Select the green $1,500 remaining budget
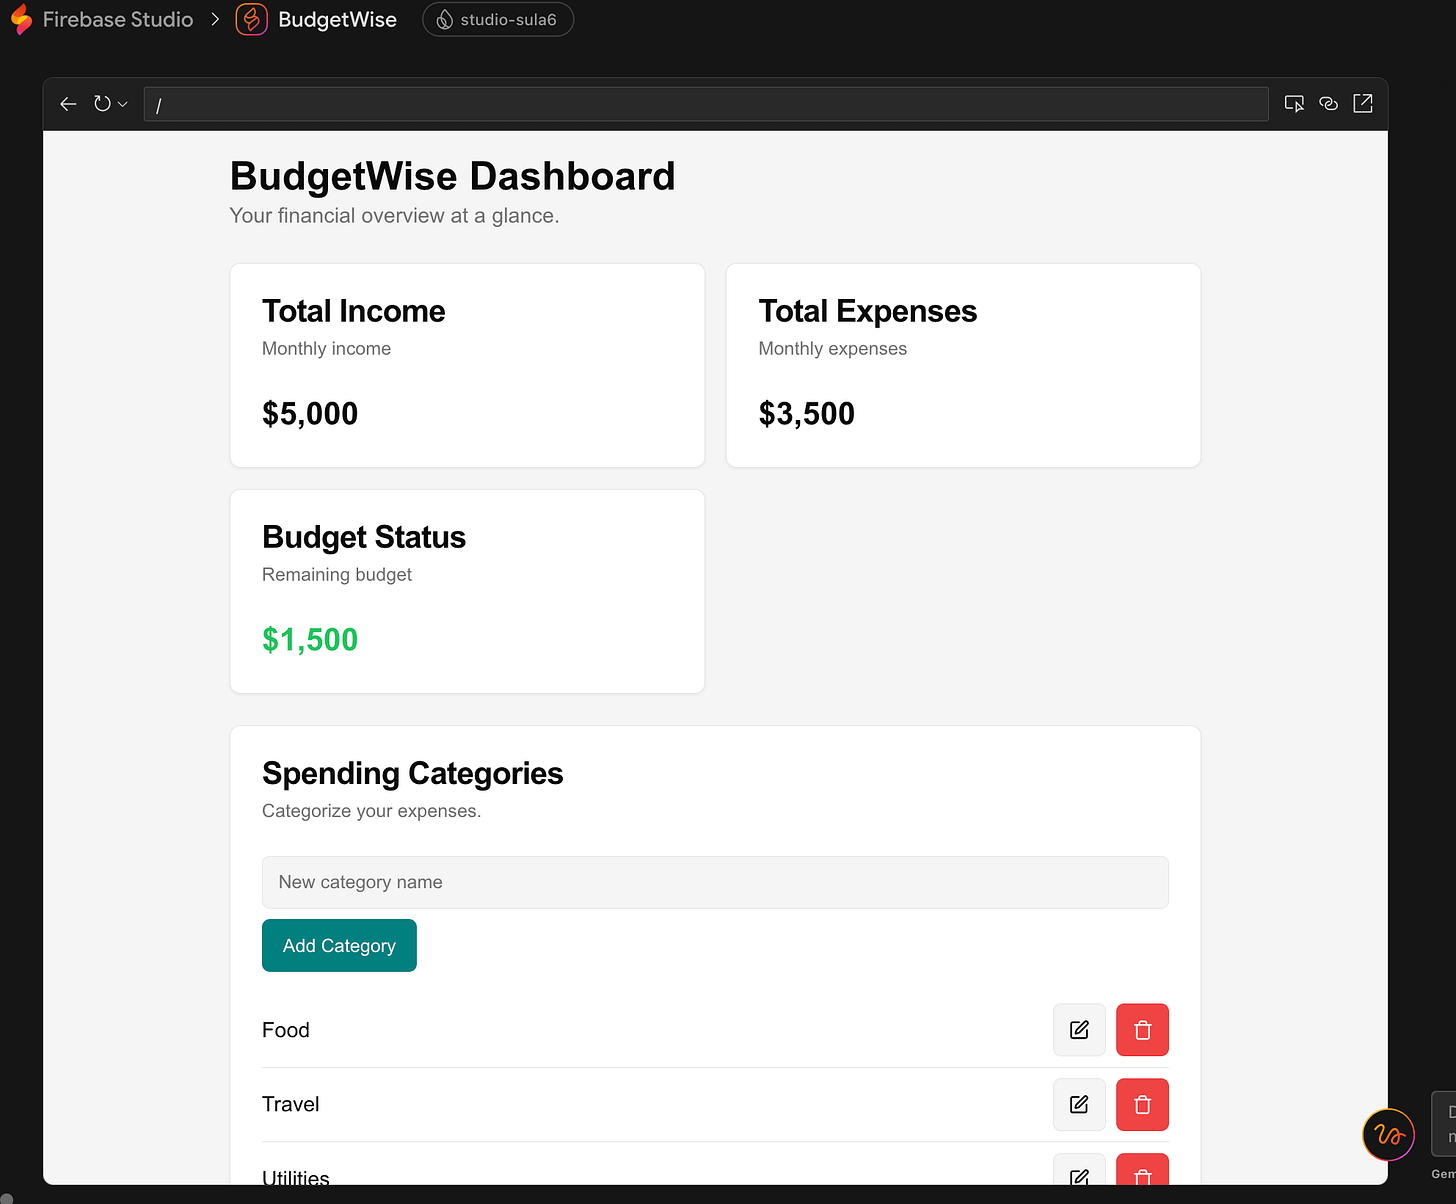This screenshot has height=1204, width=1456. tap(310, 639)
